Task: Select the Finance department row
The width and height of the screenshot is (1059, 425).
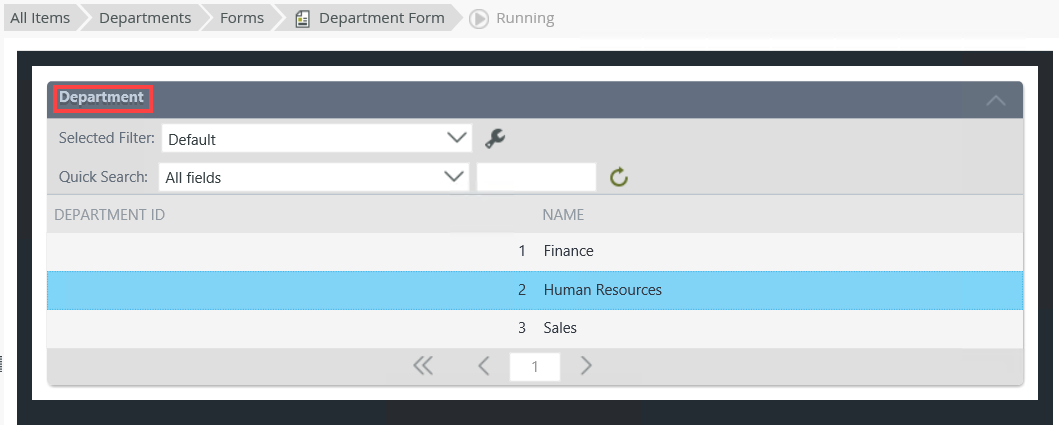Action: (x=568, y=251)
